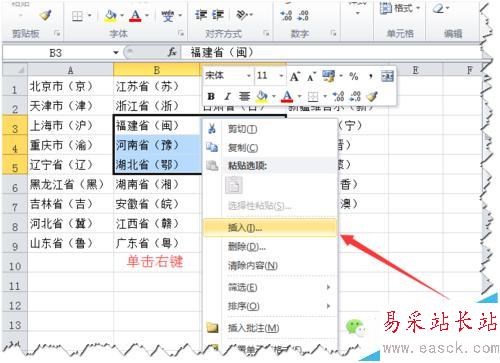Decrease decimal places in the ribbon
500x363 pixels.
[x=303, y=15]
